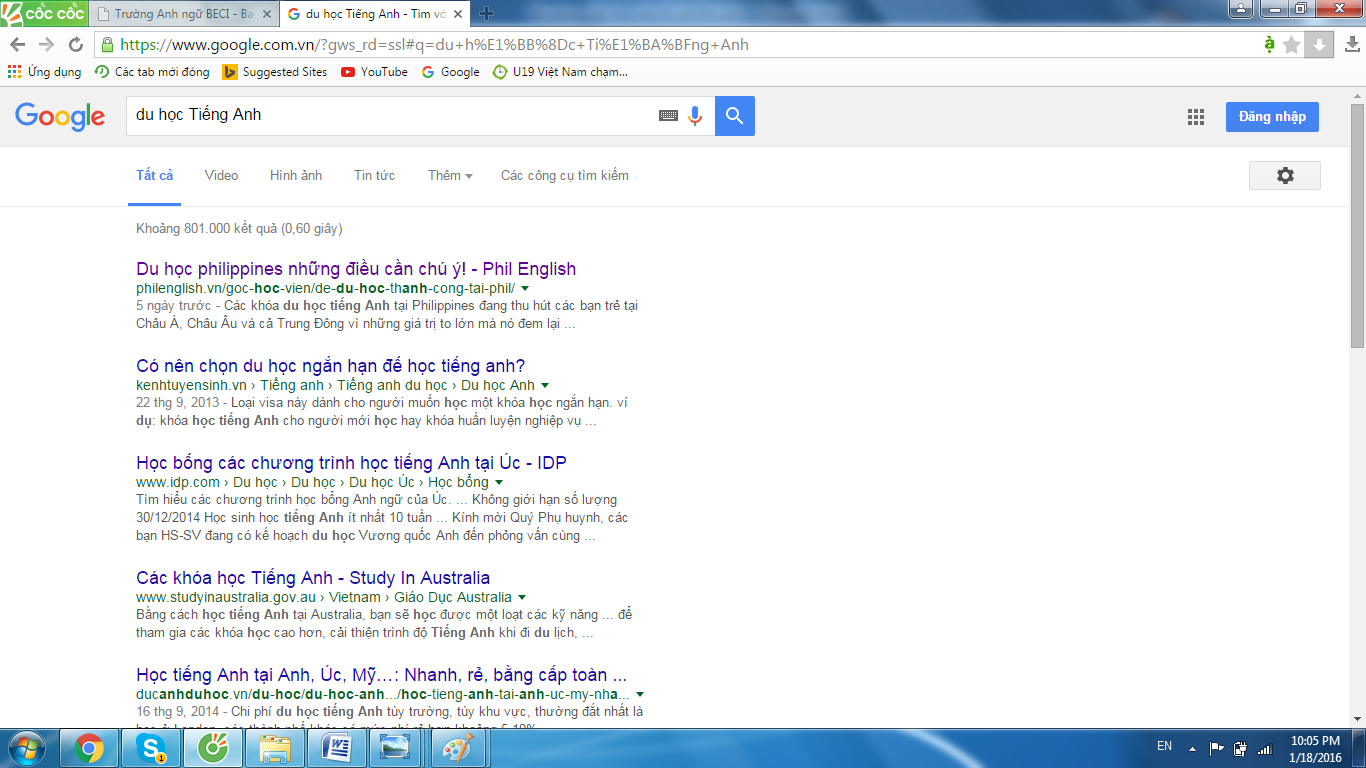The image size is (1366, 768).
Task: Reload the page with the refresh icon
Action: tap(76, 45)
